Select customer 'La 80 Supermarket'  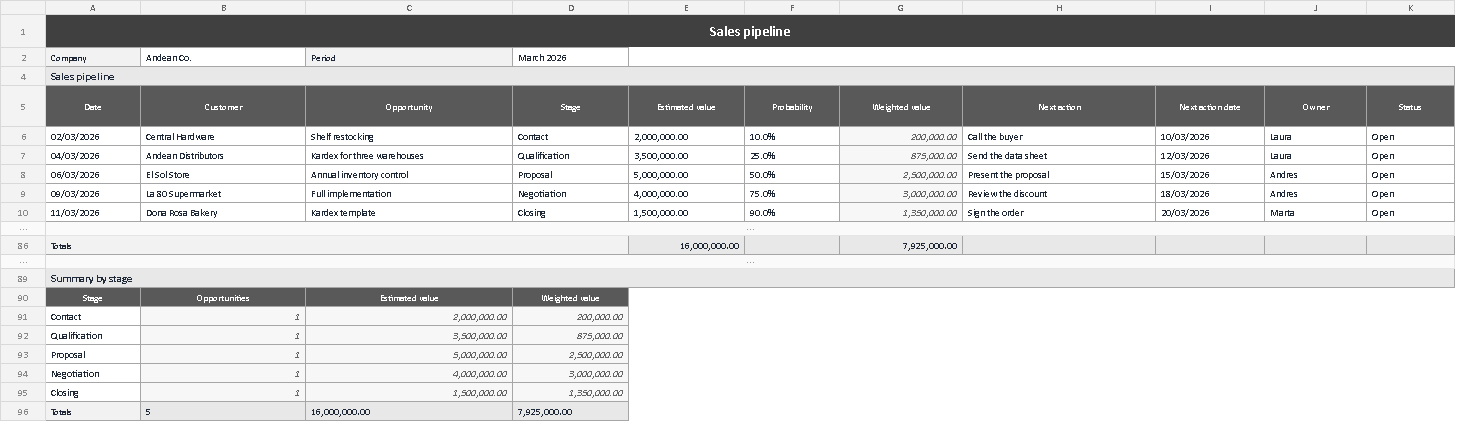point(223,194)
